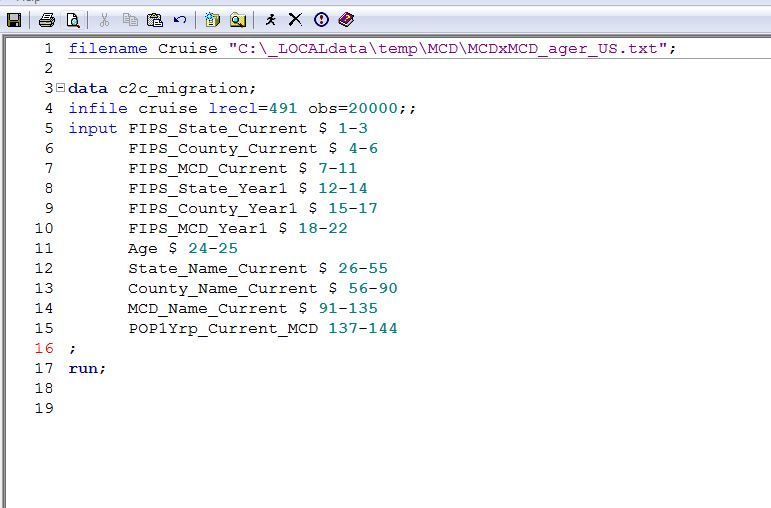This screenshot has width=771, height=508.
Task: Open Print Preview from the toolbar
Action: pos(73,20)
